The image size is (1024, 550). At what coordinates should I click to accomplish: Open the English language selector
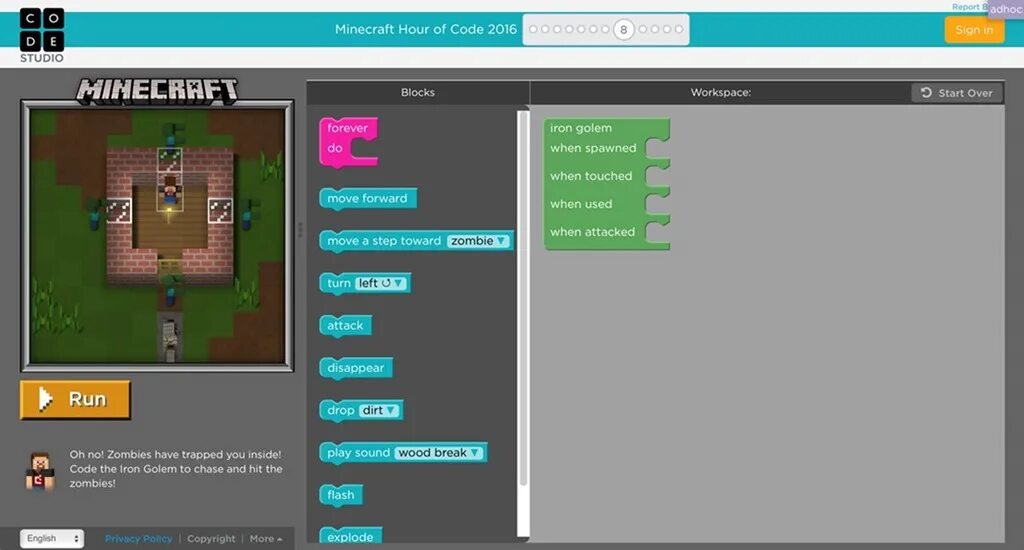[52, 538]
